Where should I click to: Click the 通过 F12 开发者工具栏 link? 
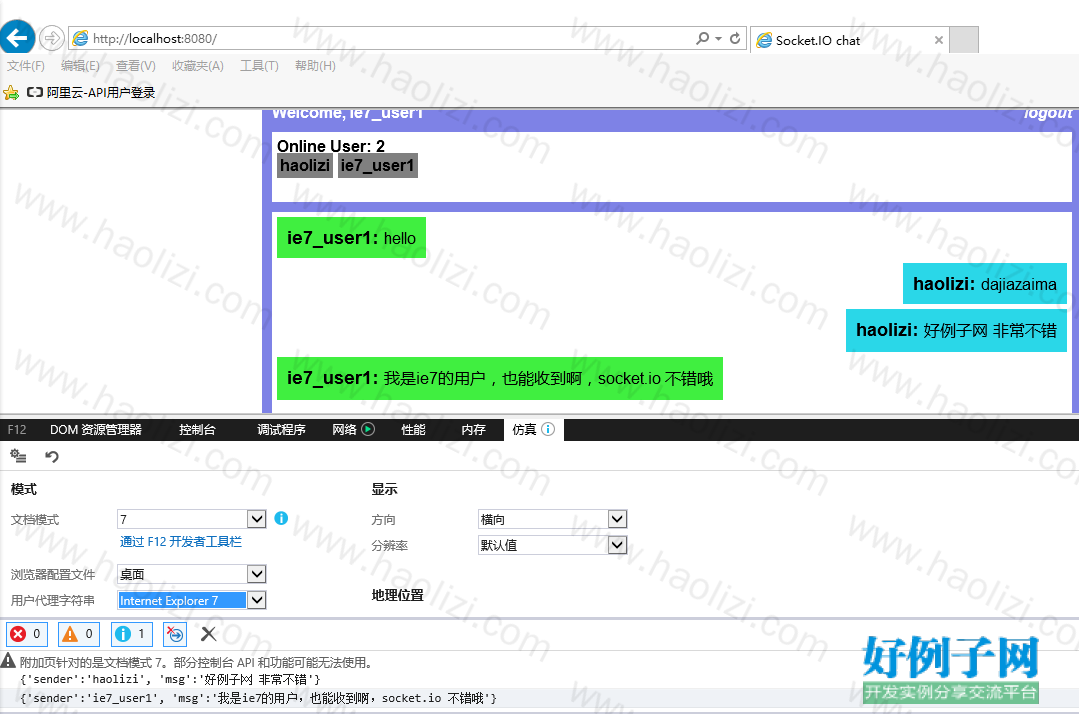[181, 541]
